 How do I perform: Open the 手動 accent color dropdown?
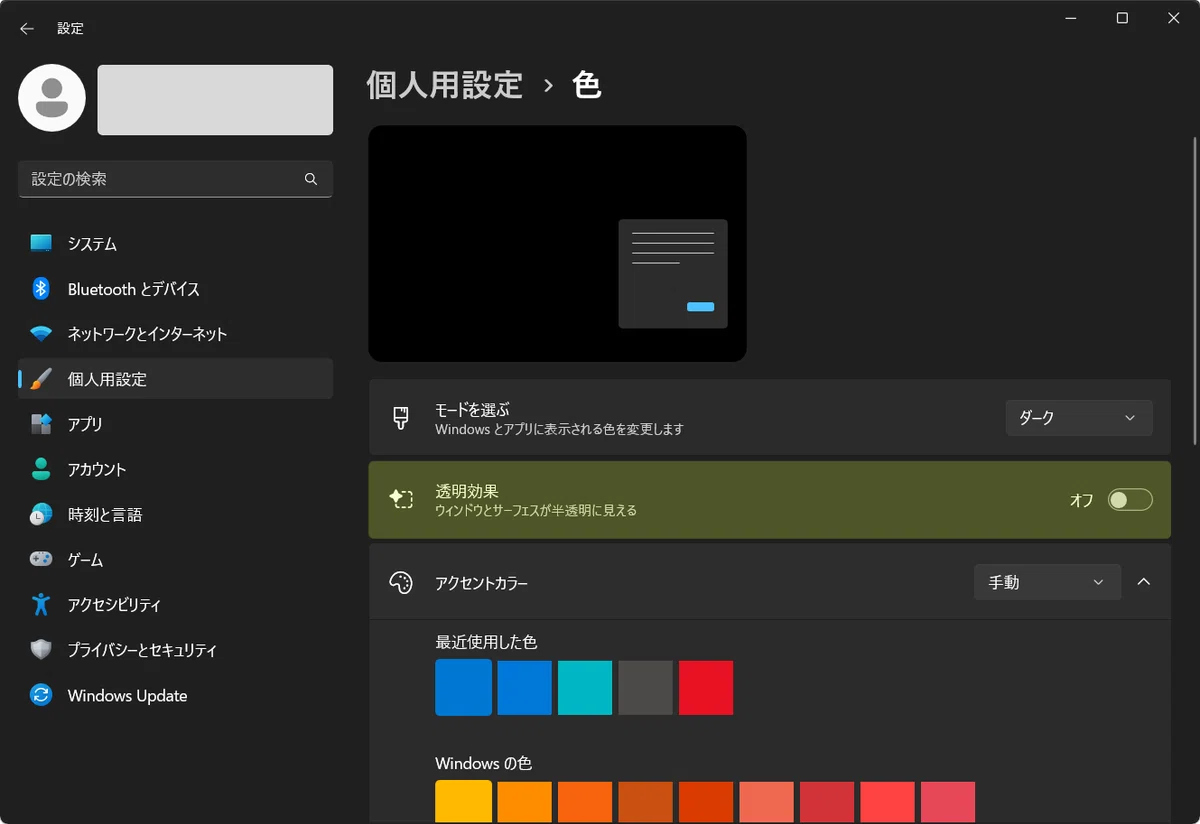[x=1047, y=582]
